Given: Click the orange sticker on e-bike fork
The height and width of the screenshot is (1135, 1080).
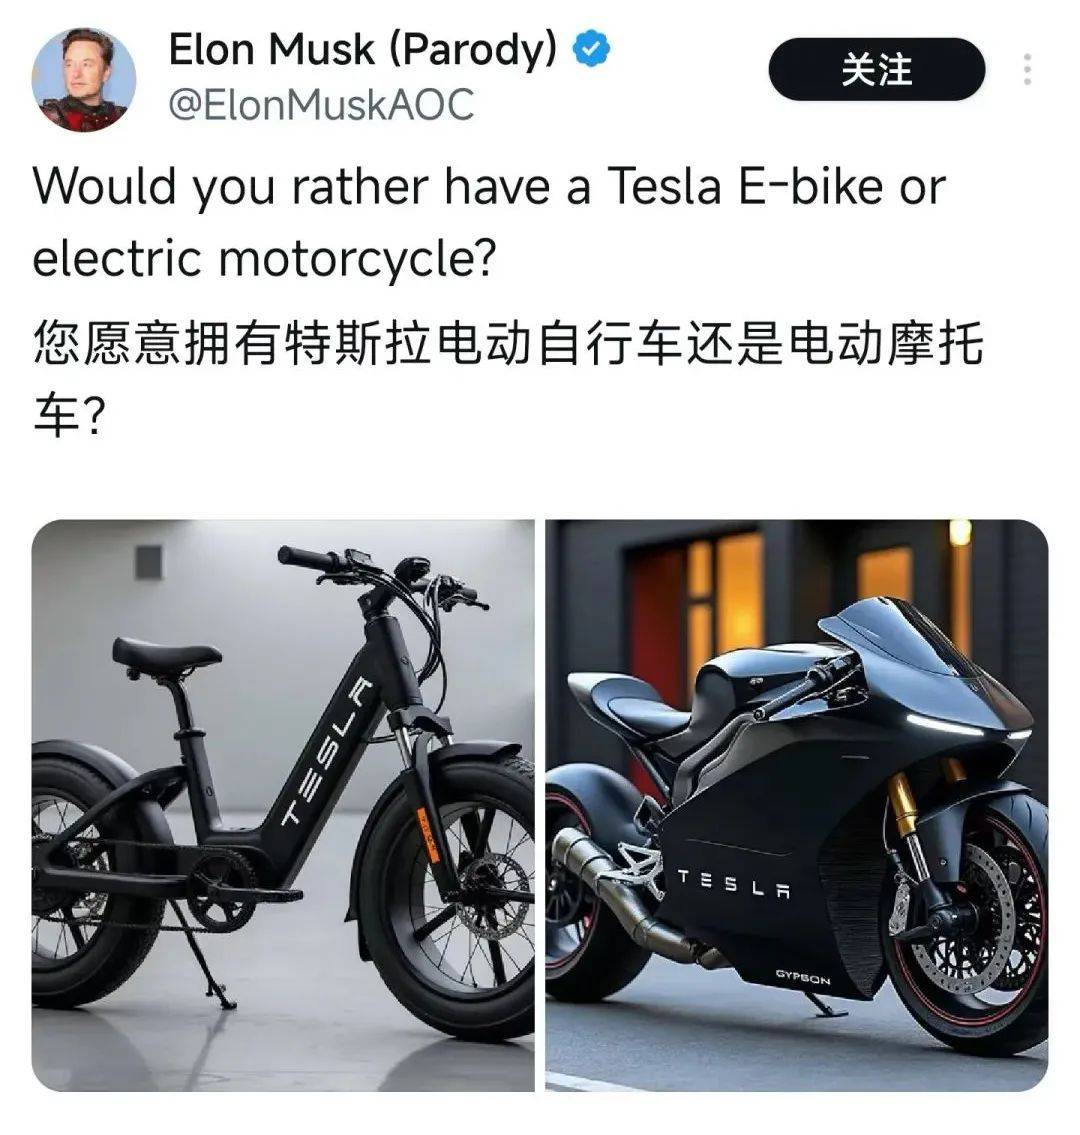Looking at the screenshot, I should pyautogui.click(x=427, y=835).
